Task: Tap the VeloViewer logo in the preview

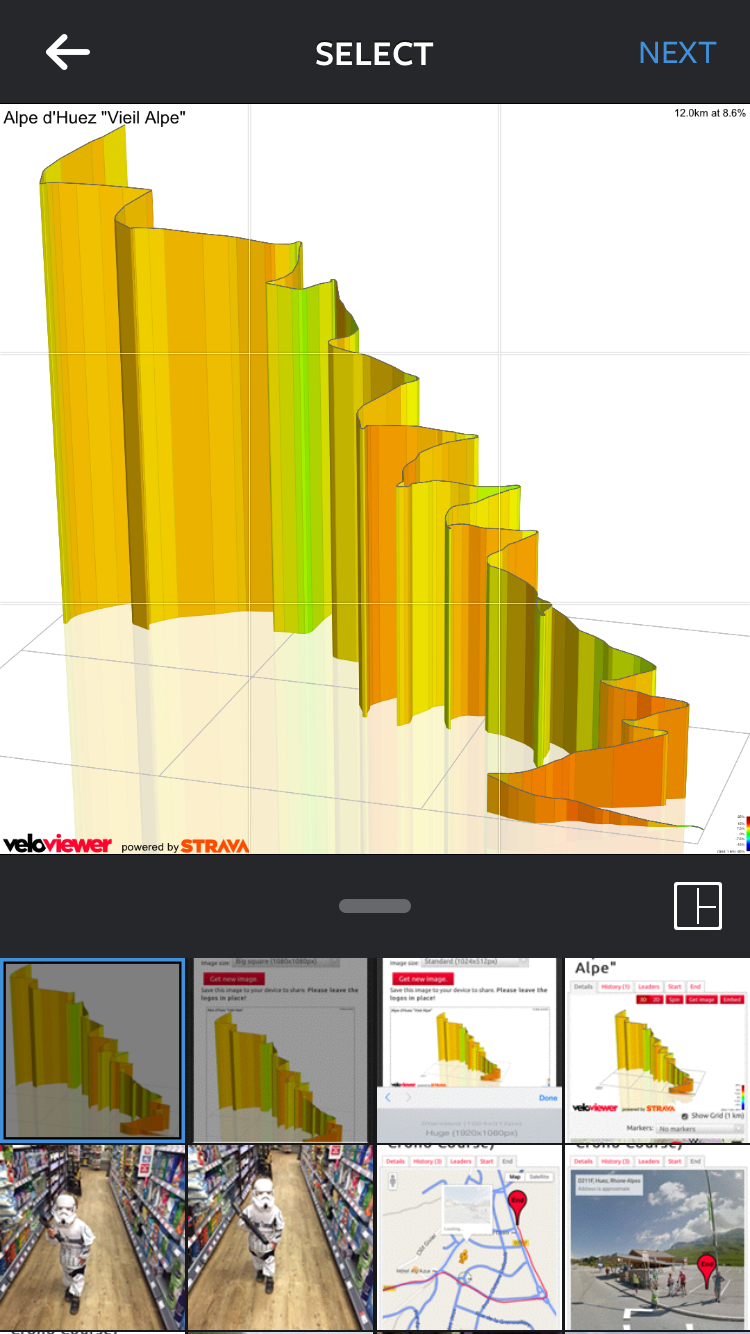Action: click(57, 844)
